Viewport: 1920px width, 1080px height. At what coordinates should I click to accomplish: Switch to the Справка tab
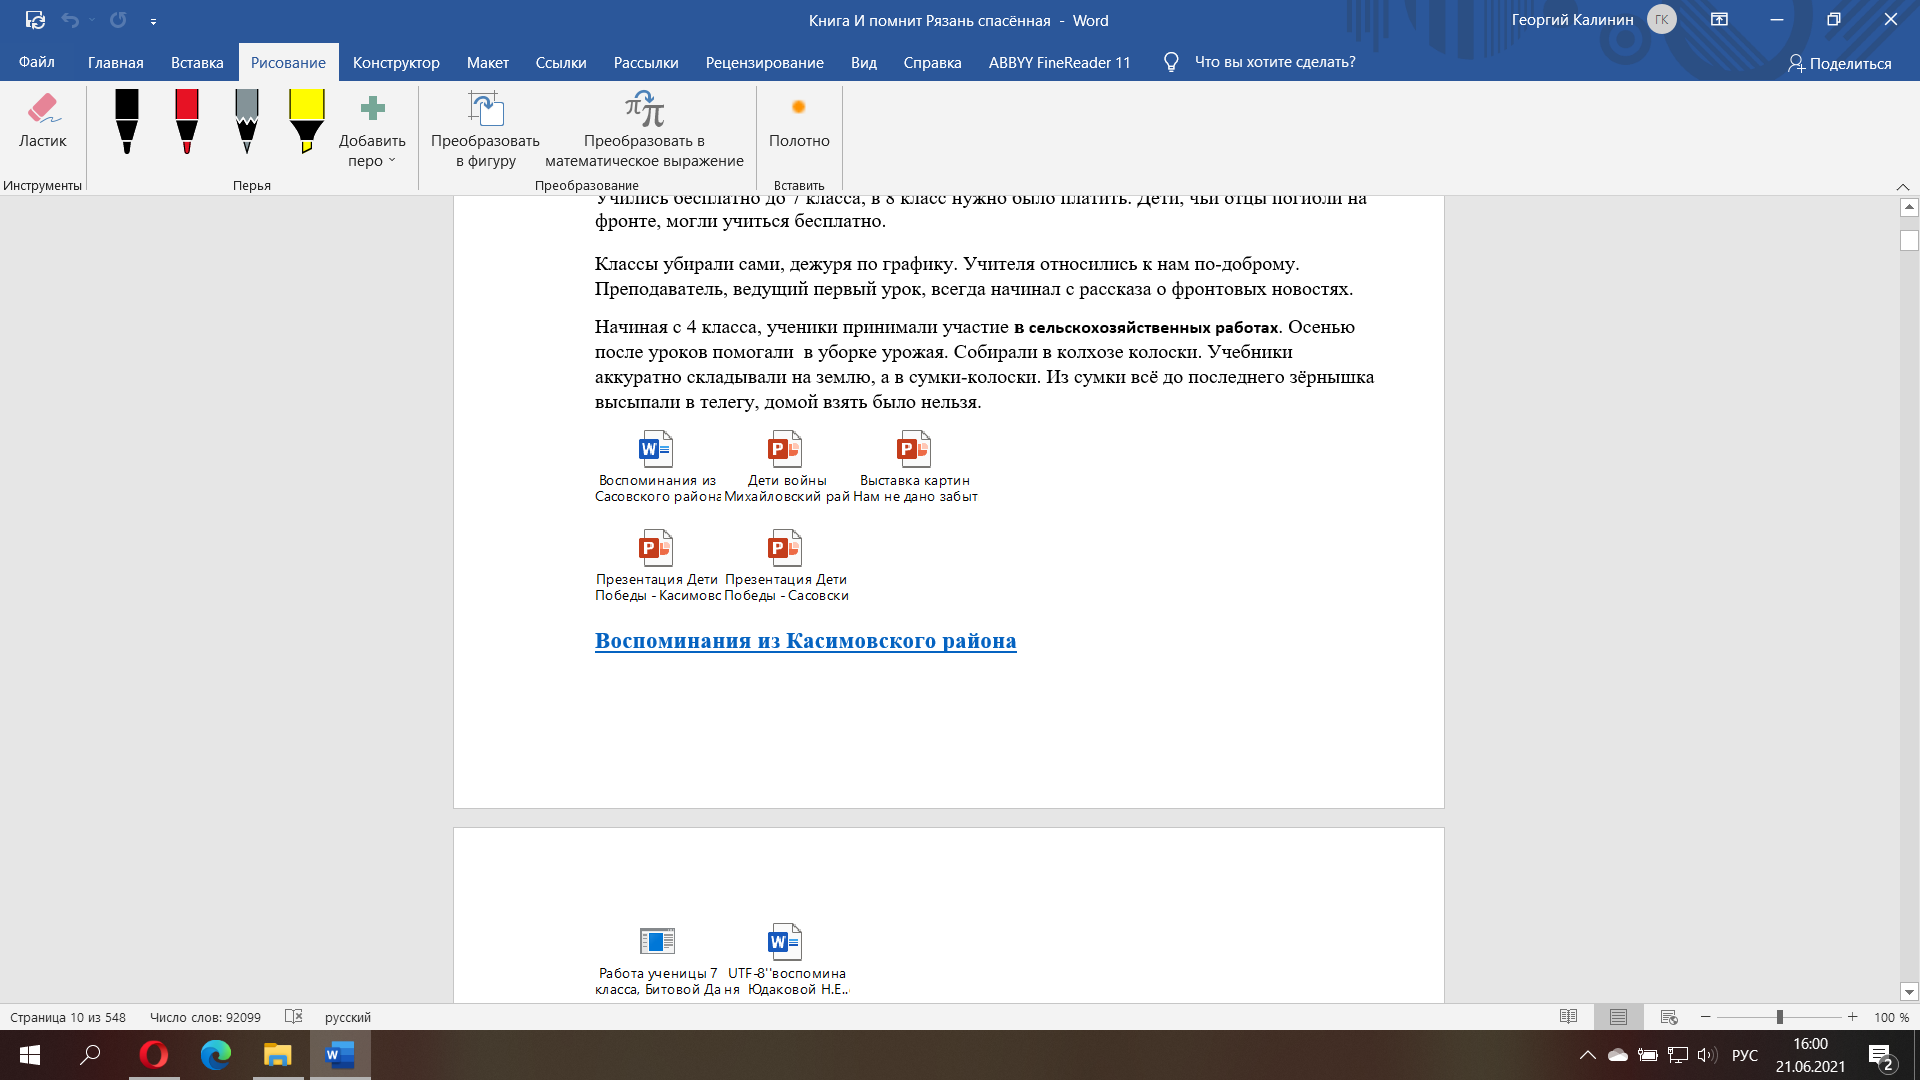pyautogui.click(x=933, y=62)
